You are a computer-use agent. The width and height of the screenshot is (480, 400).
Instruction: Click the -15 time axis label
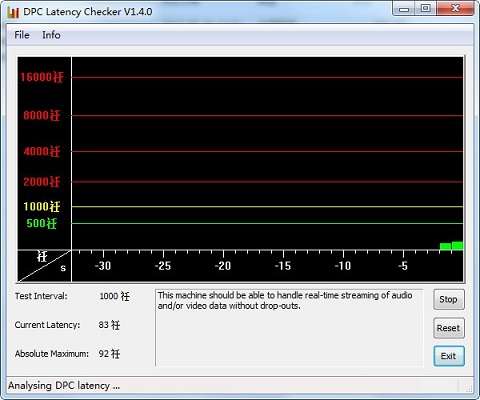(283, 266)
